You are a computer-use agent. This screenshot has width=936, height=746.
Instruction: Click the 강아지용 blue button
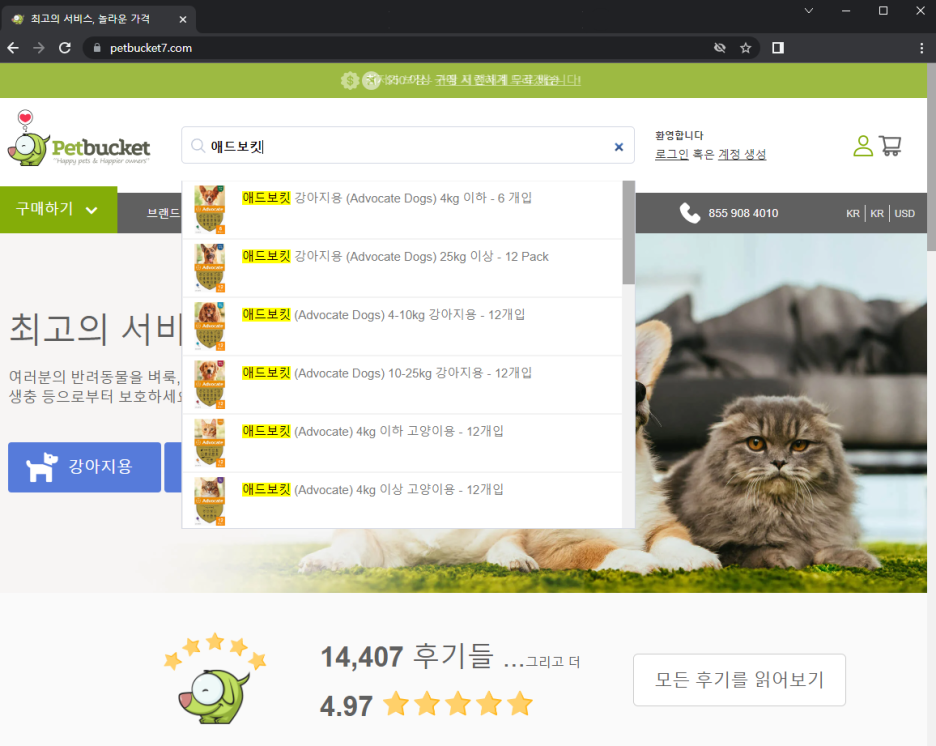coord(84,467)
